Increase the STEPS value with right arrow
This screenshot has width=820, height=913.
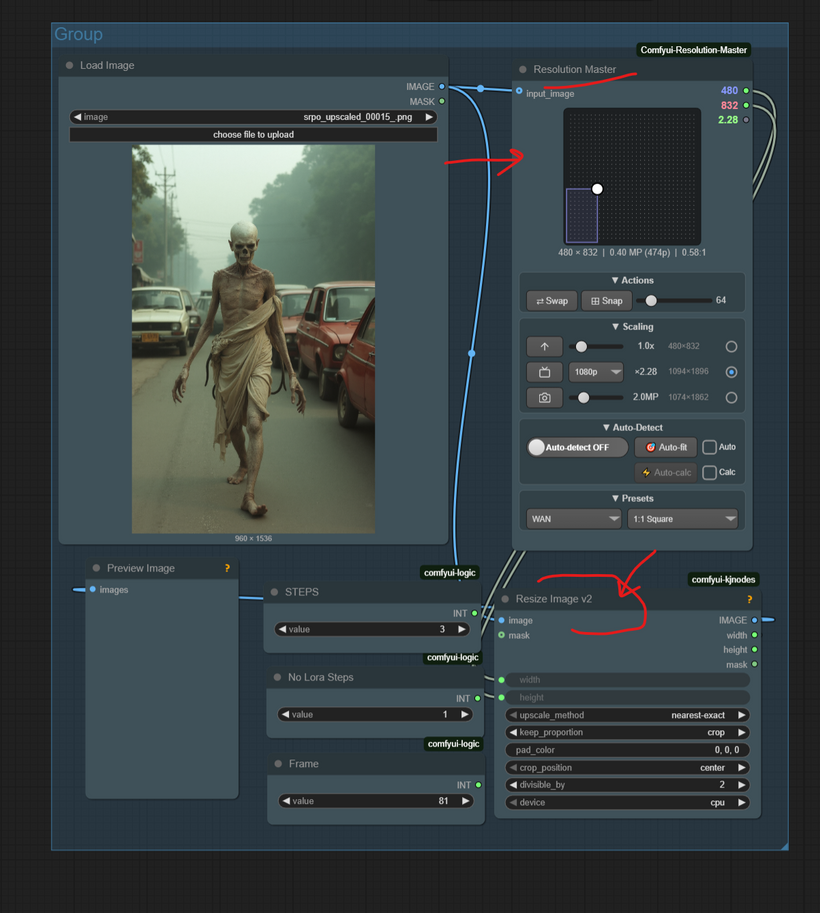[461, 629]
